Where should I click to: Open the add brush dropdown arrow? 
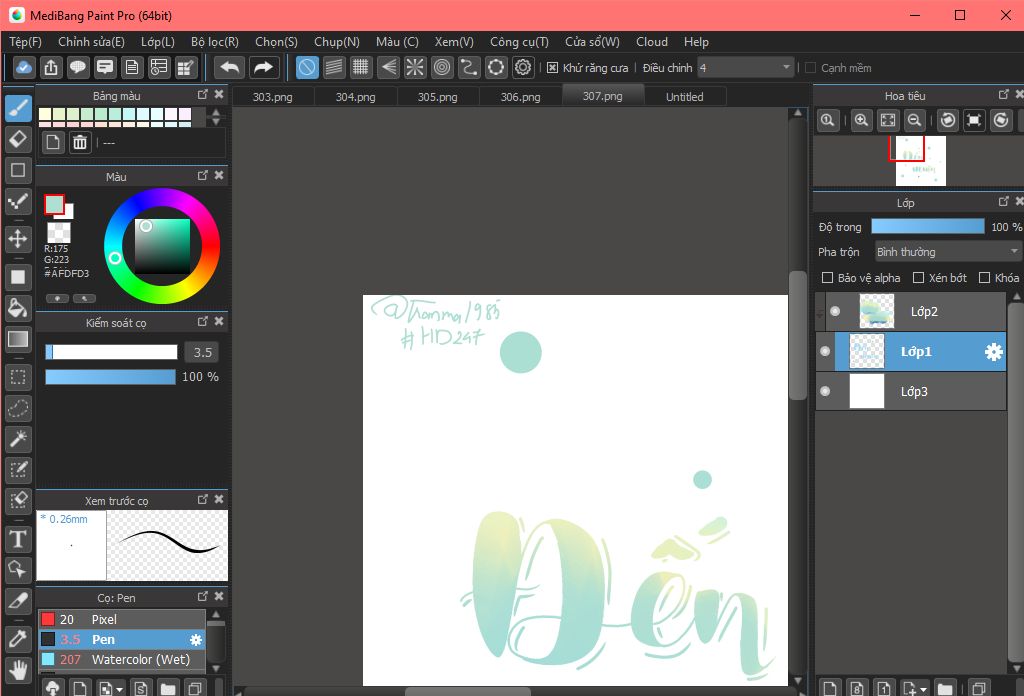point(120,689)
